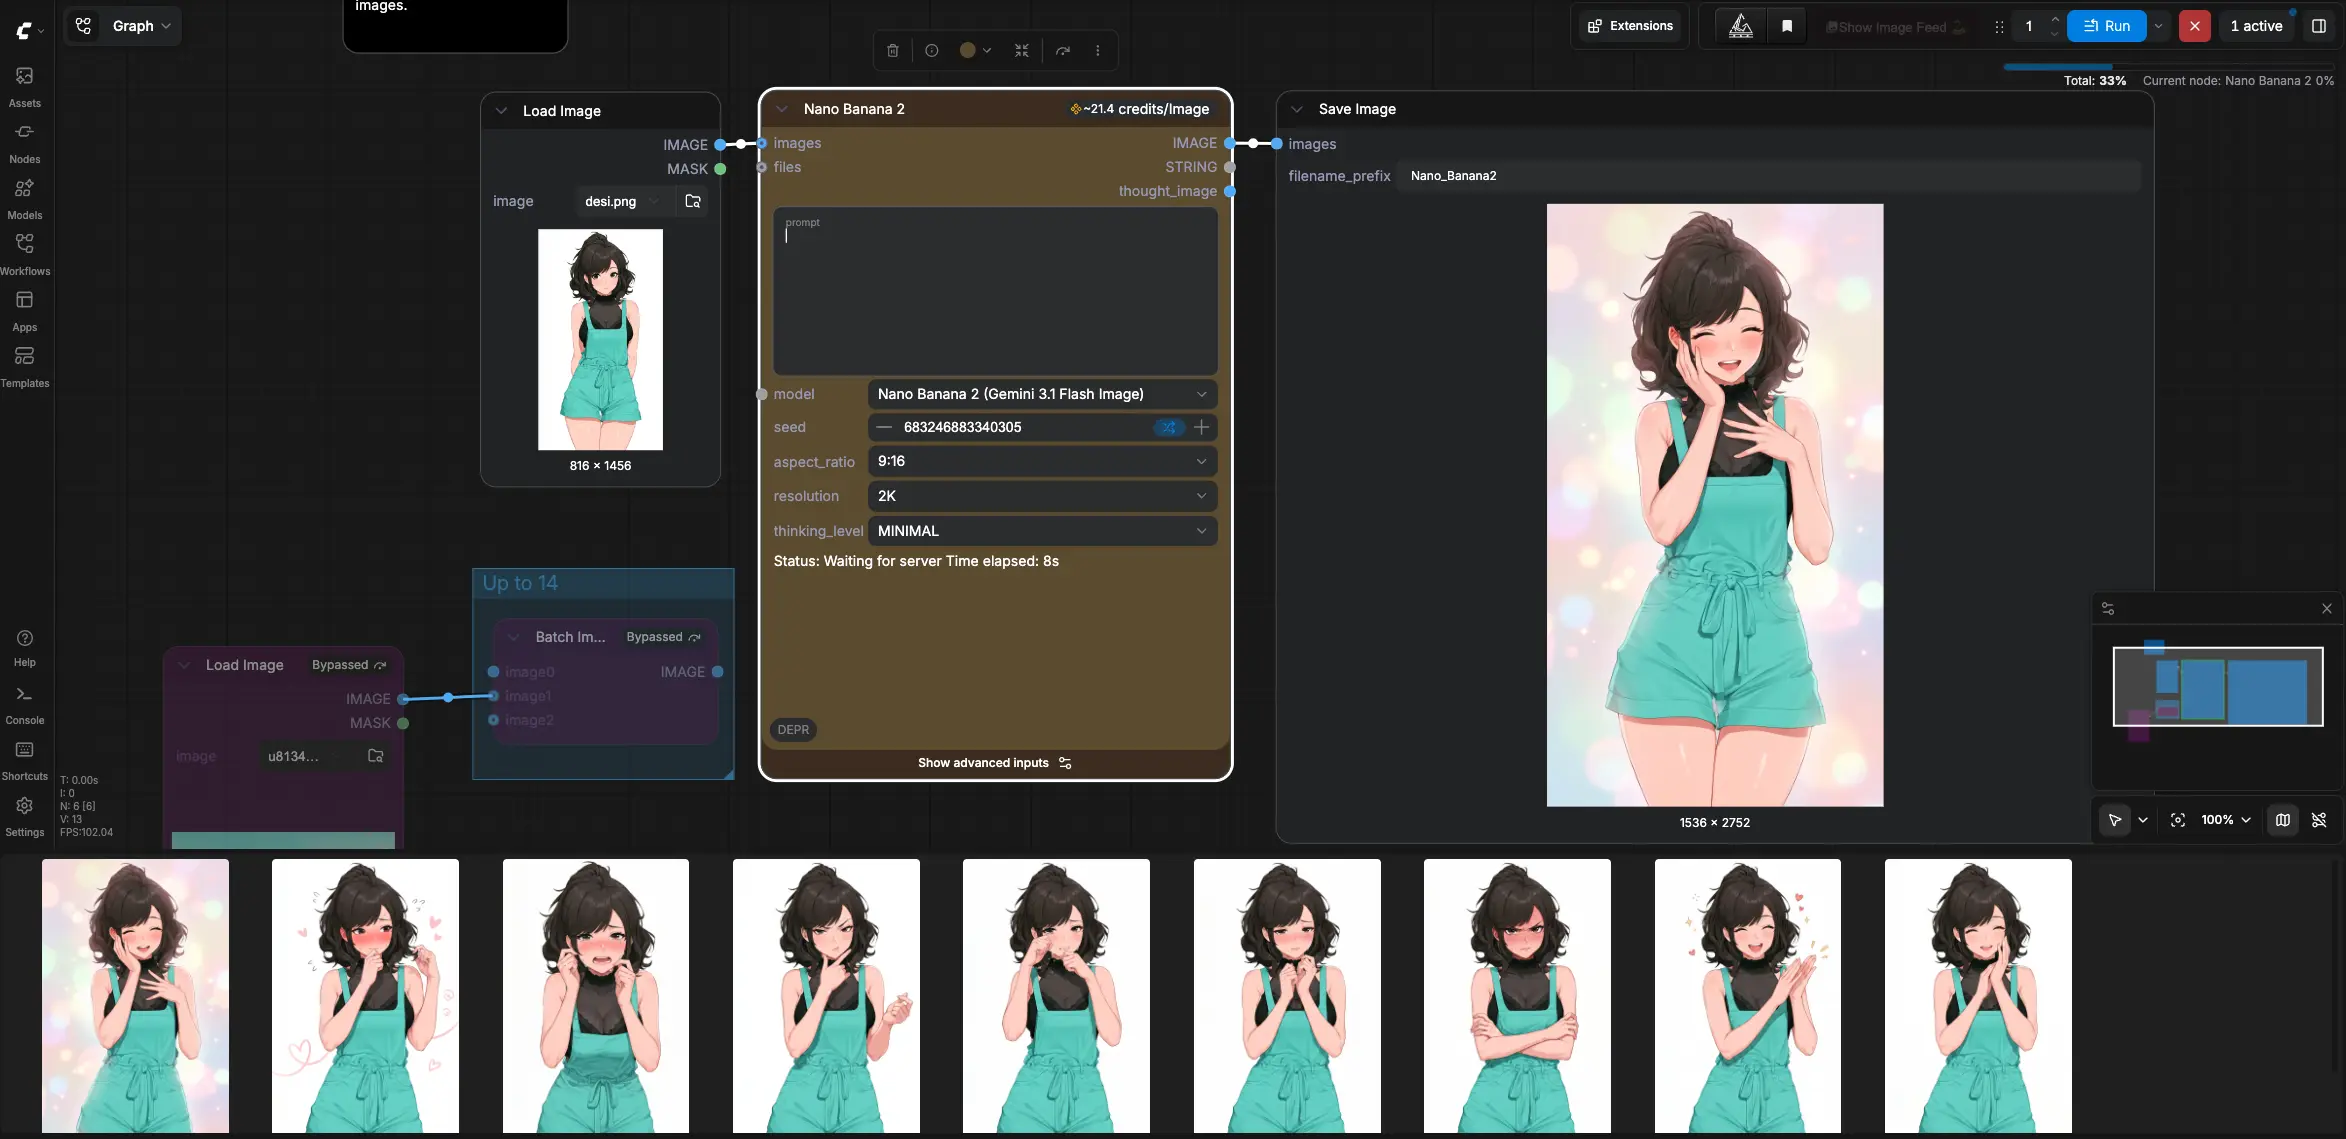Toggle Bypassed state on Load Image node
The width and height of the screenshot is (2346, 1139).
[x=349, y=665]
